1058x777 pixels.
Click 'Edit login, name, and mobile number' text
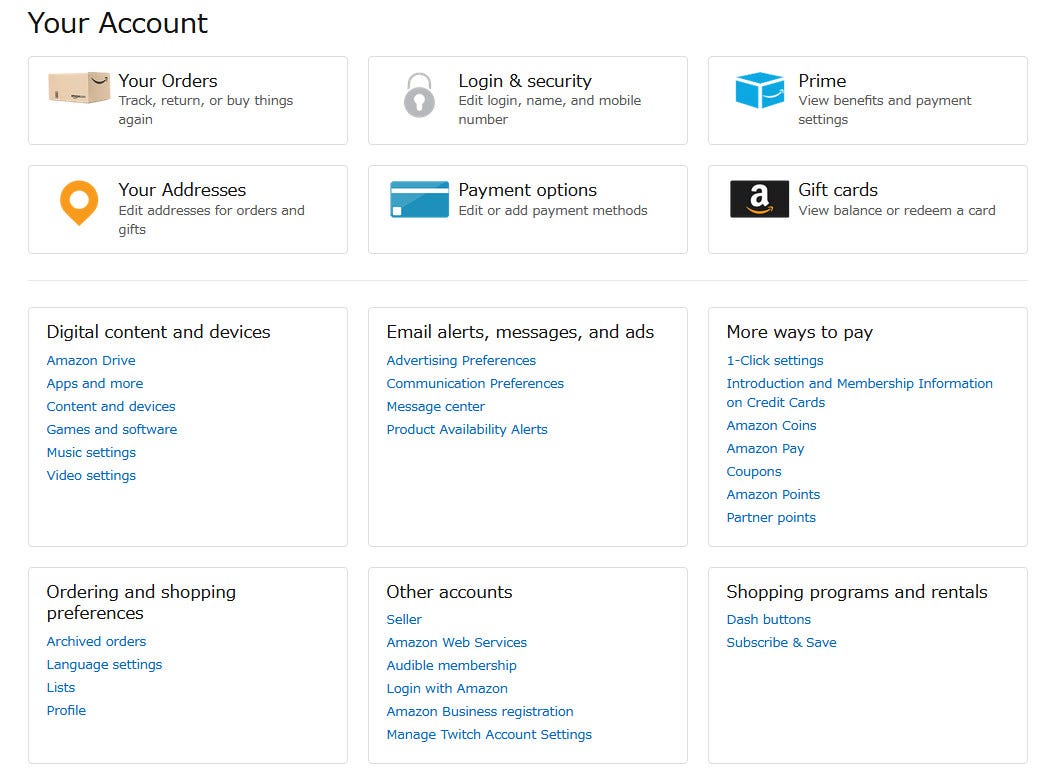click(550, 110)
